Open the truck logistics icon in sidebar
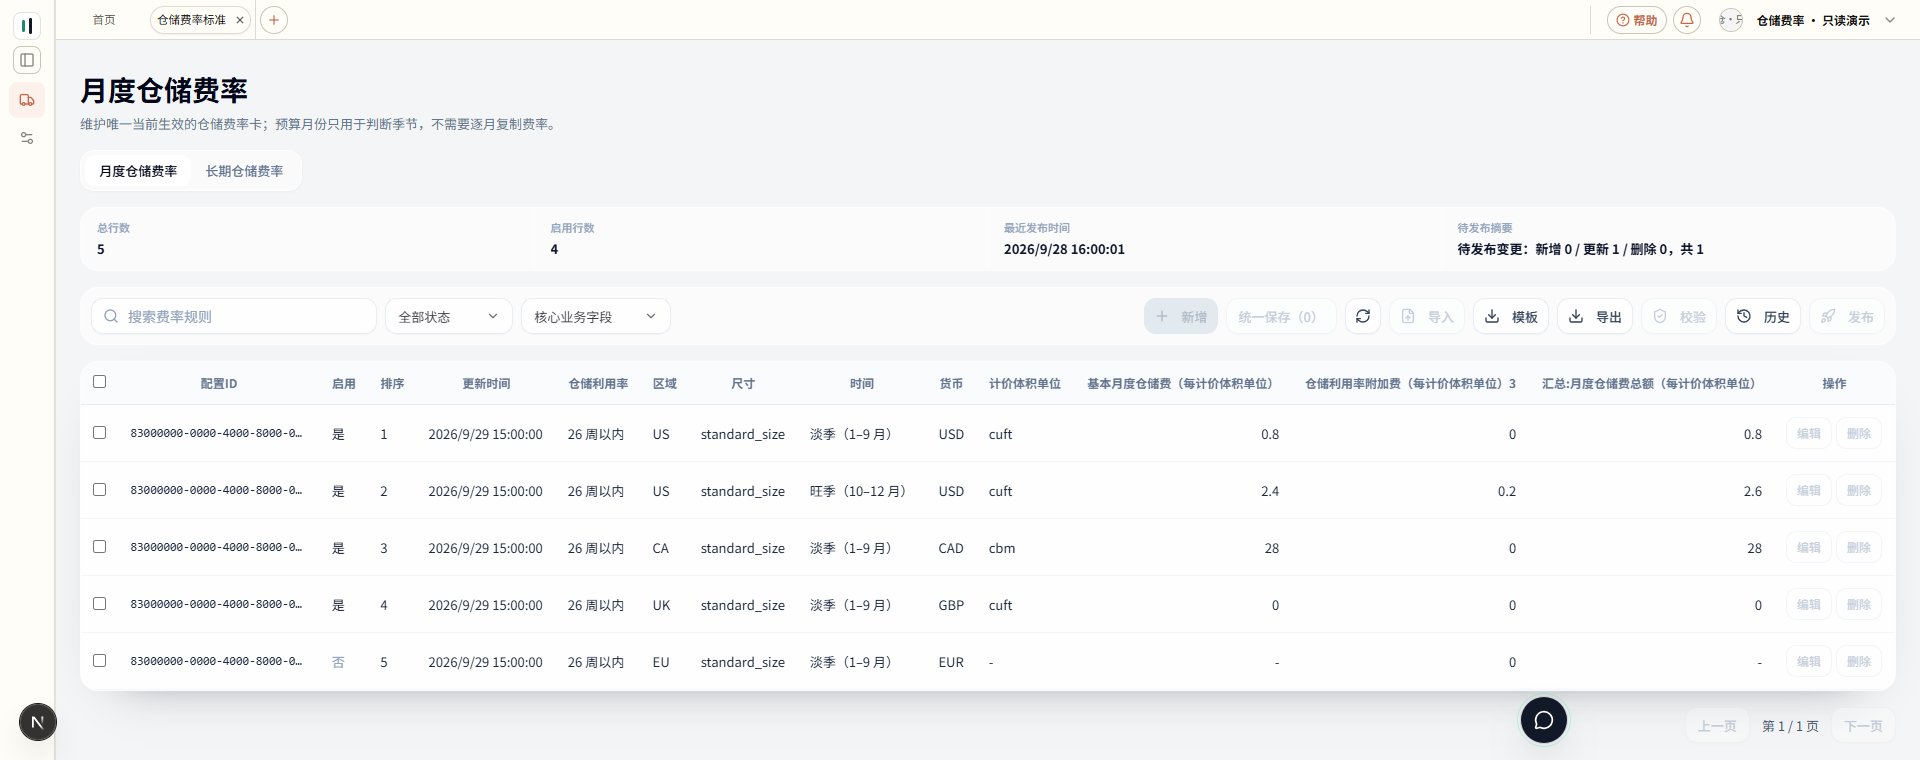This screenshot has width=1920, height=760. coord(27,100)
